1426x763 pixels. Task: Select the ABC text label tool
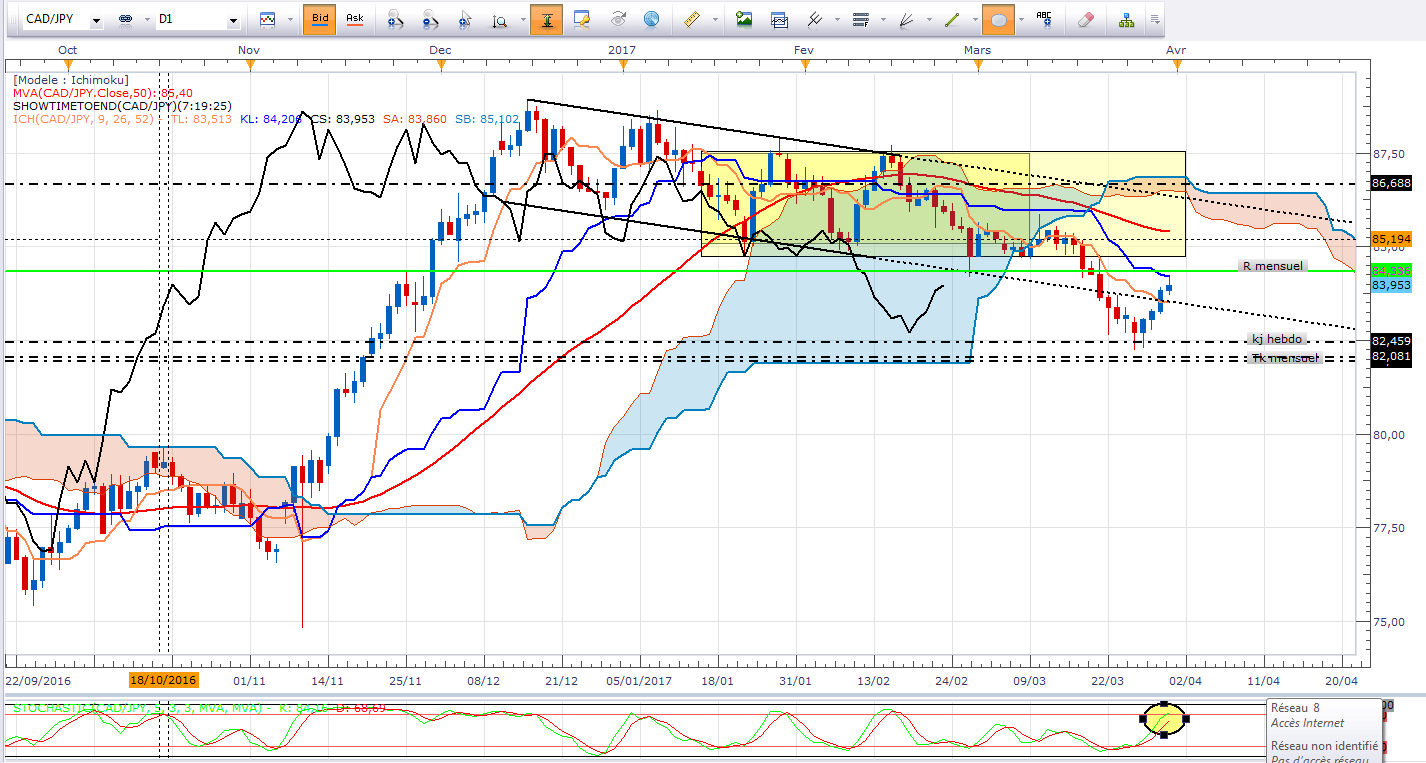click(x=1045, y=20)
